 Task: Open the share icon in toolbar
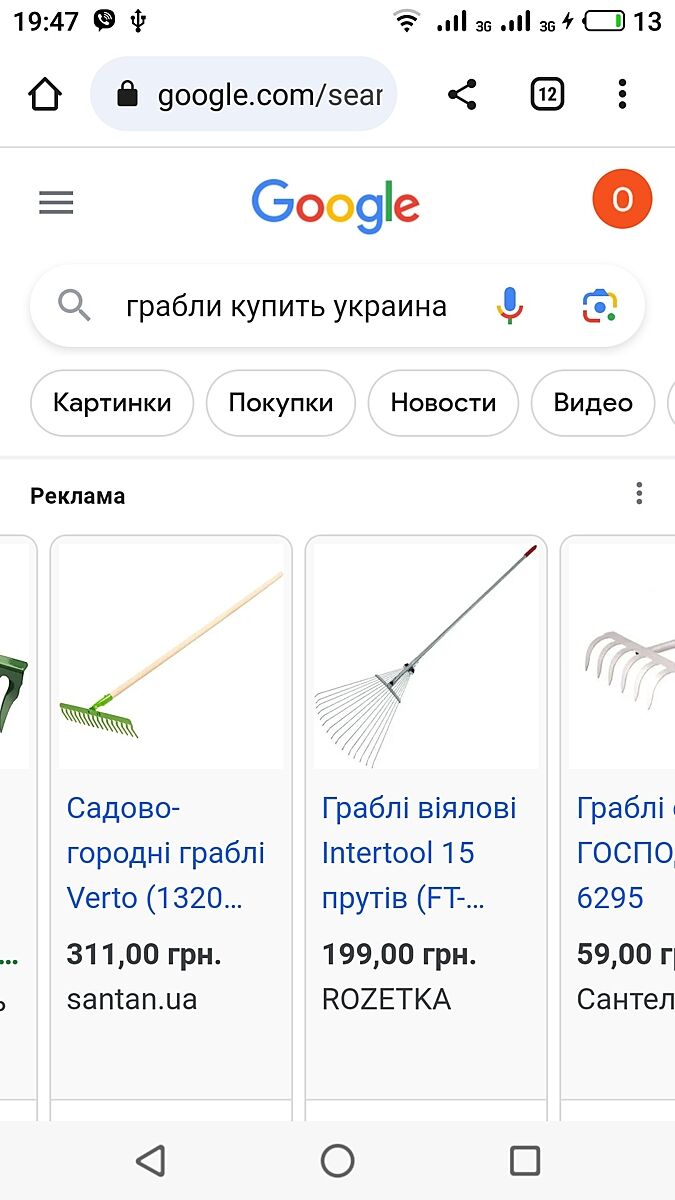tap(461, 95)
